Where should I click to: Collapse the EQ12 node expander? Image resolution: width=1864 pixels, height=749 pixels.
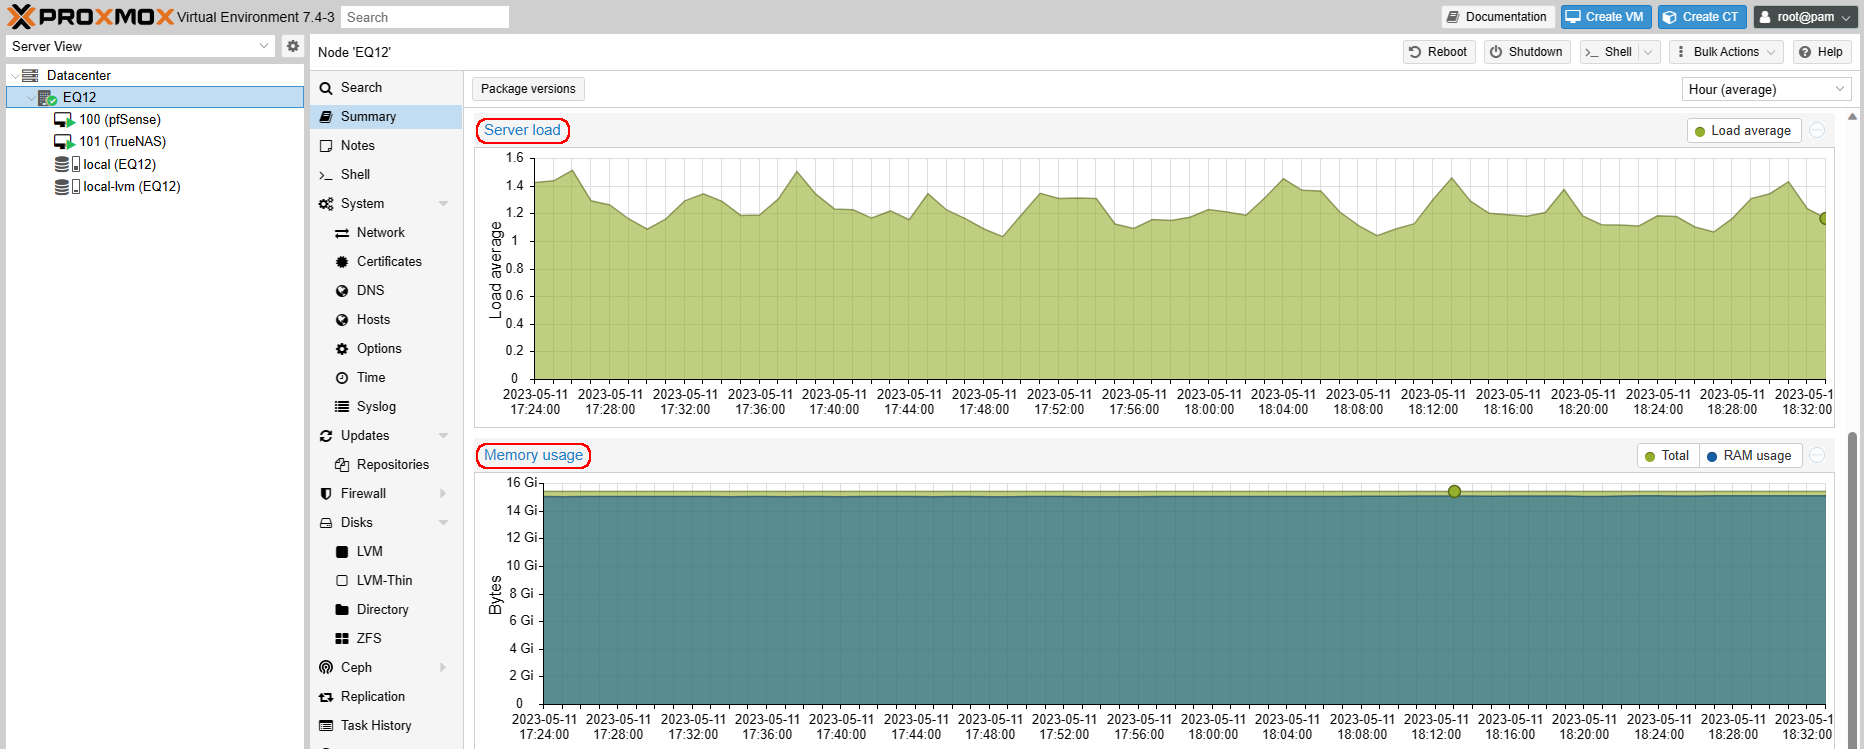[30, 98]
